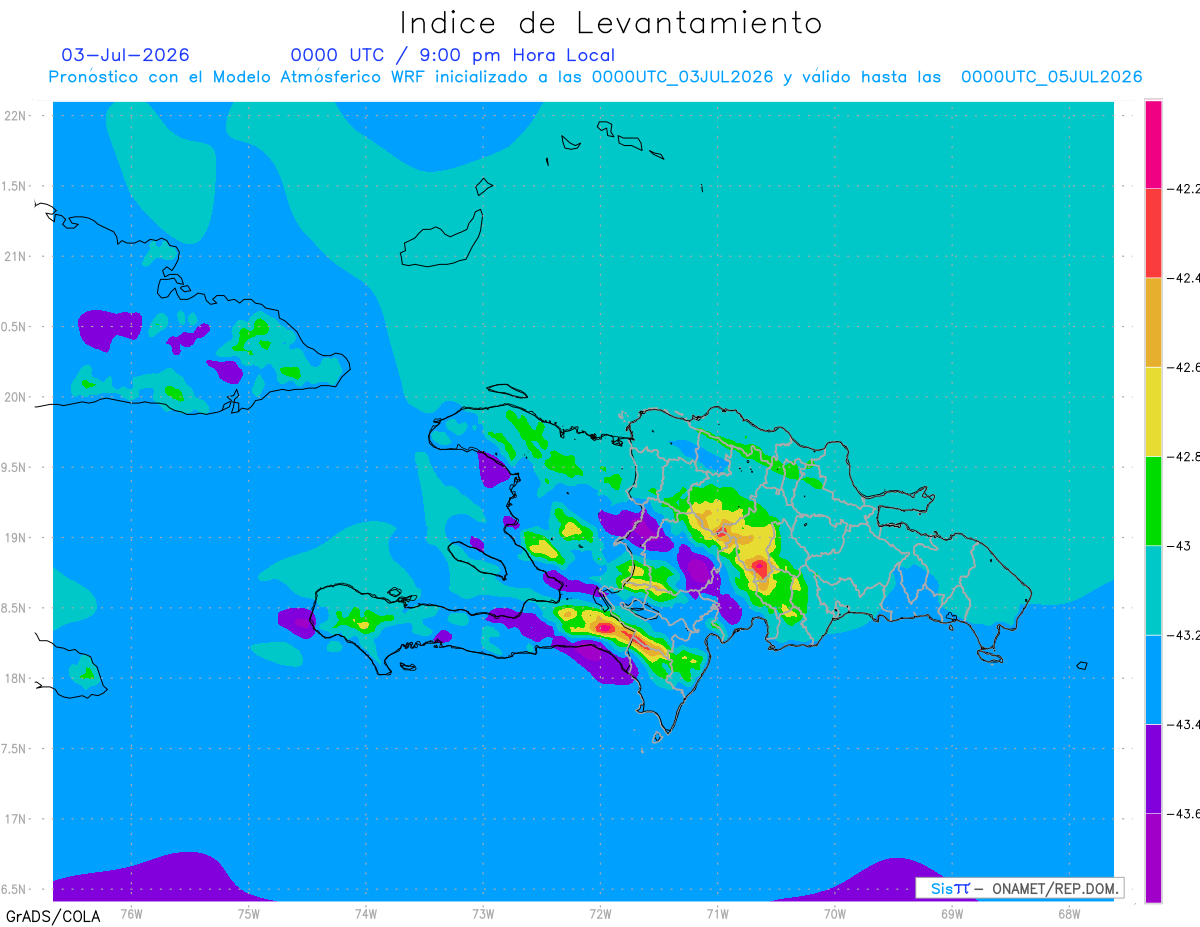The image size is (1200, 927).
Task: Pick the green legend color segment
Action: pyautogui.click(x=1153, y=501)
